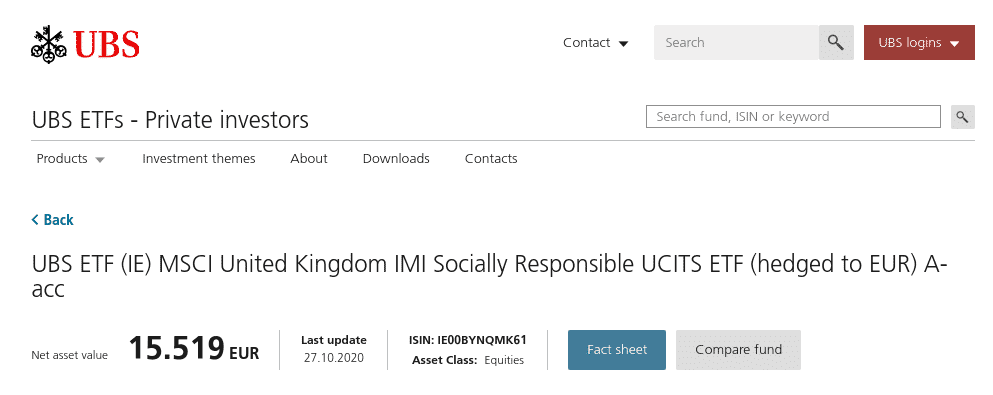
Task: Click the Back chevron arrow icon
Action: (x=35, y=220)
